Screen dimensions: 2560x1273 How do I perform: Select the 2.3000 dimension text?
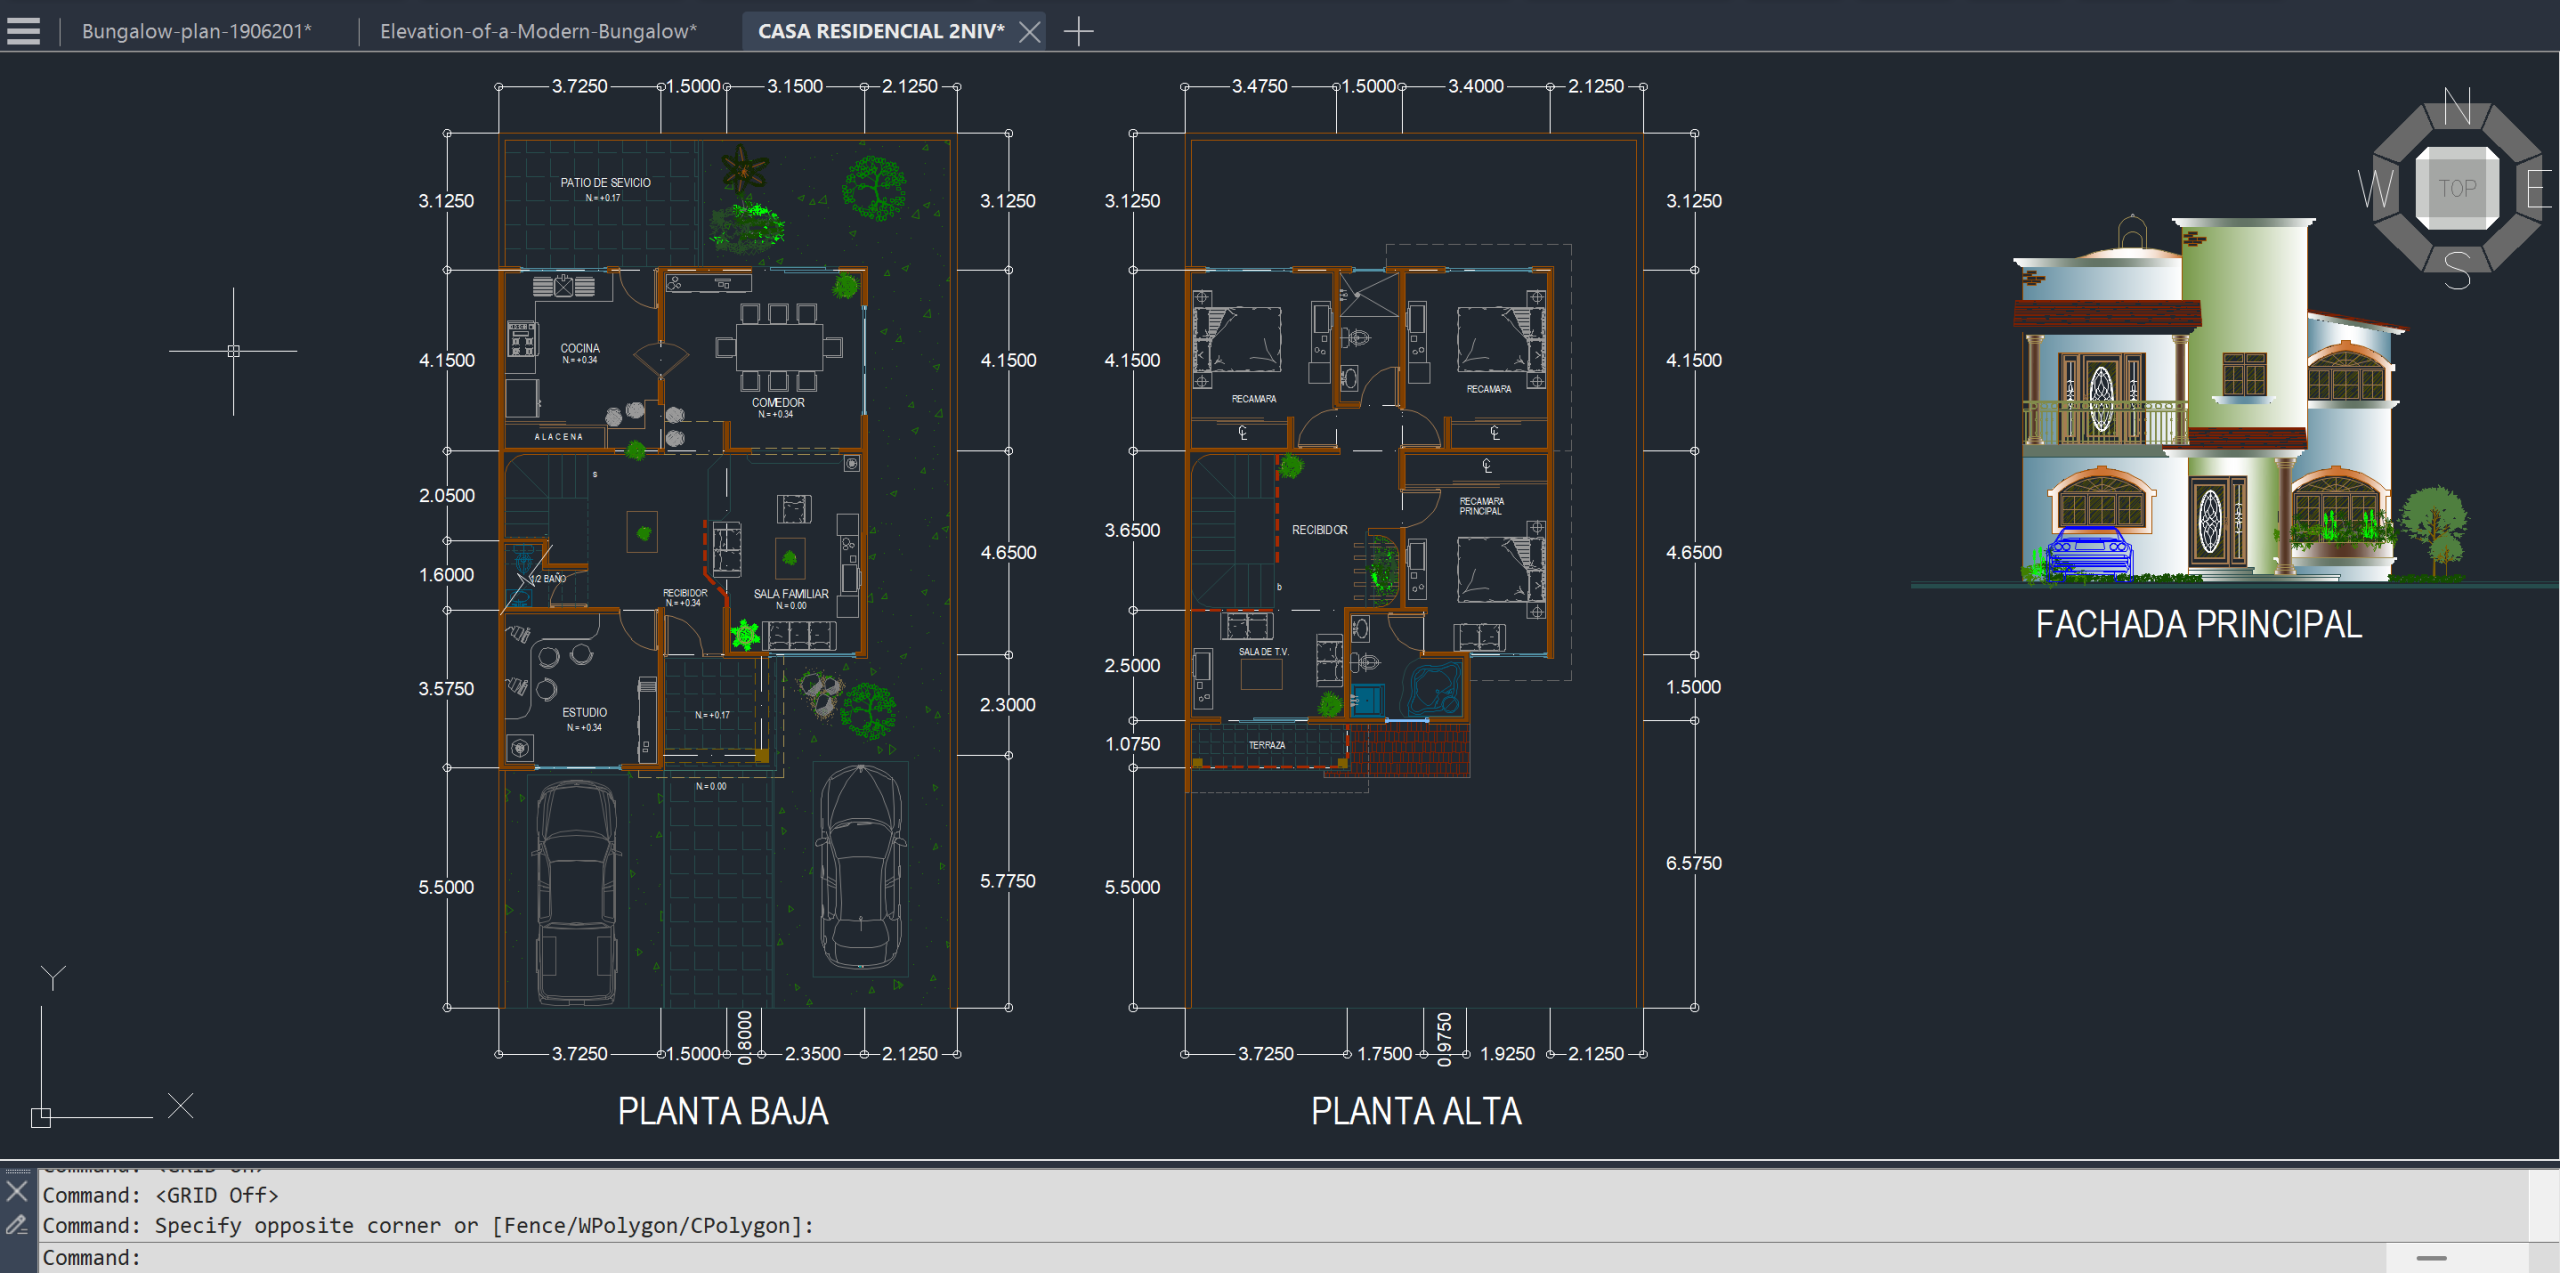[x=1008, y=705]
